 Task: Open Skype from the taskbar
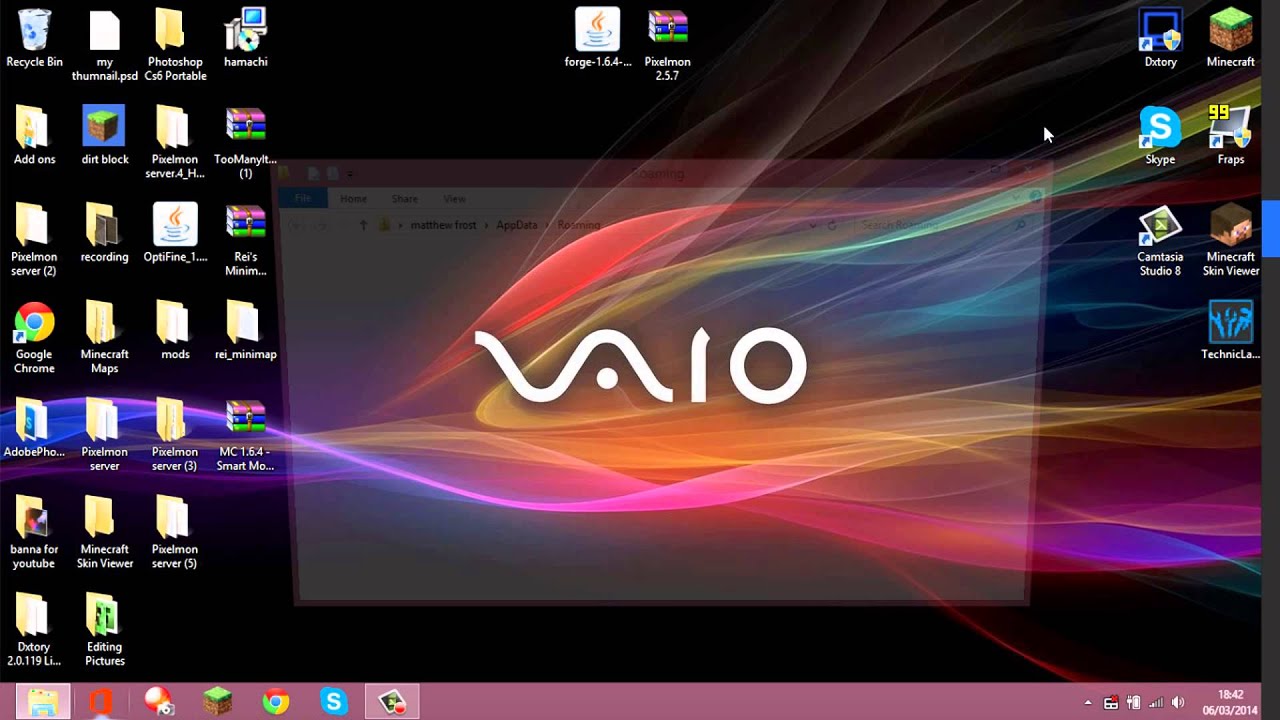pos(334,702)
